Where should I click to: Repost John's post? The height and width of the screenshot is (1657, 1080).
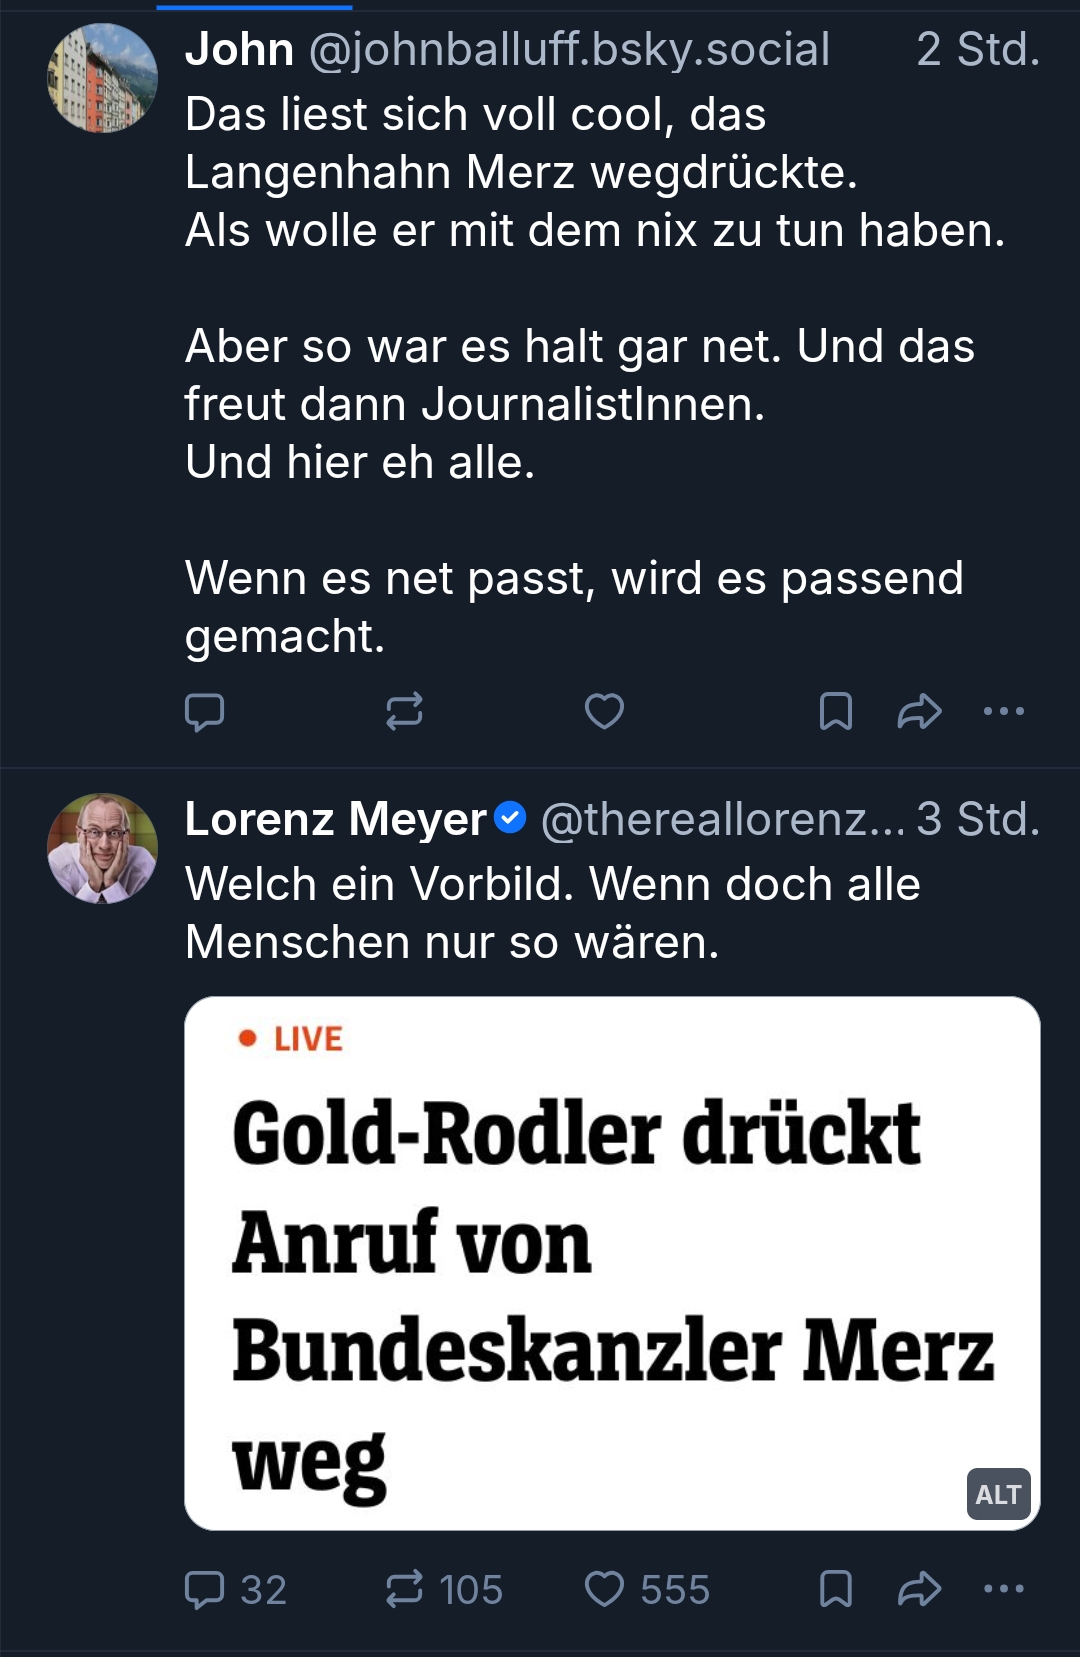point(404,712)
